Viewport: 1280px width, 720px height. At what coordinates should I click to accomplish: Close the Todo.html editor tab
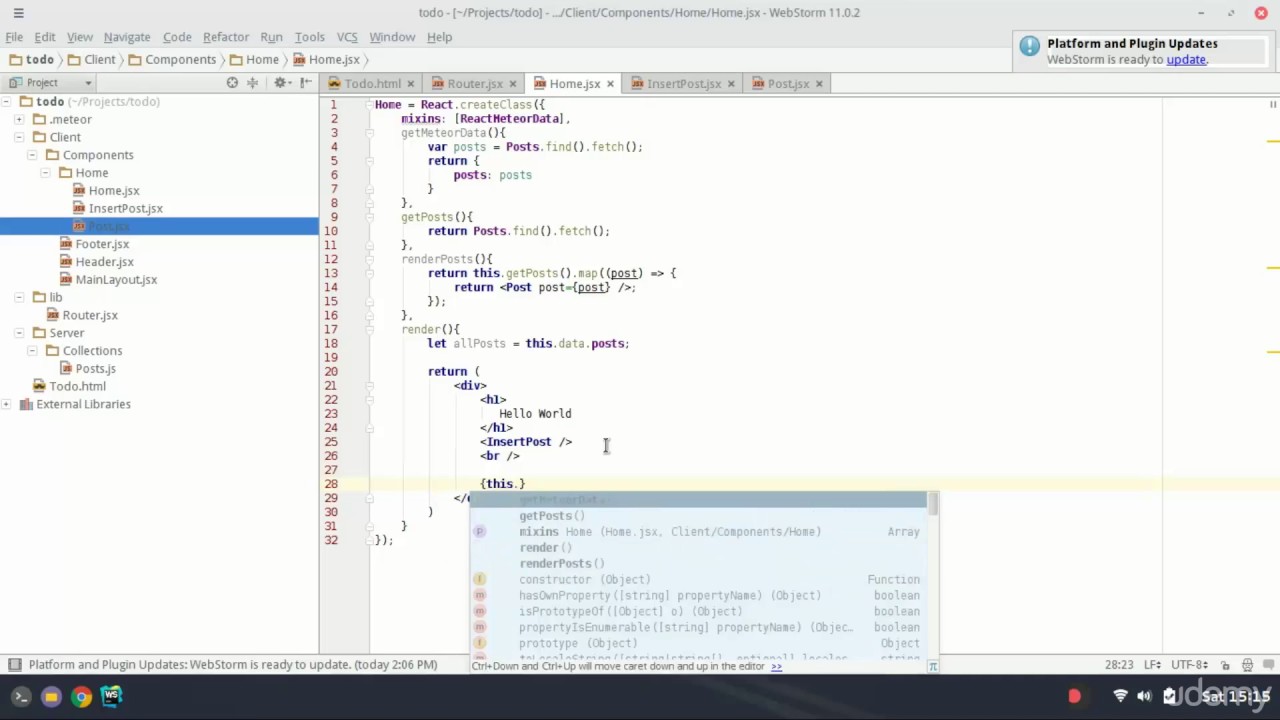point(412,84)
